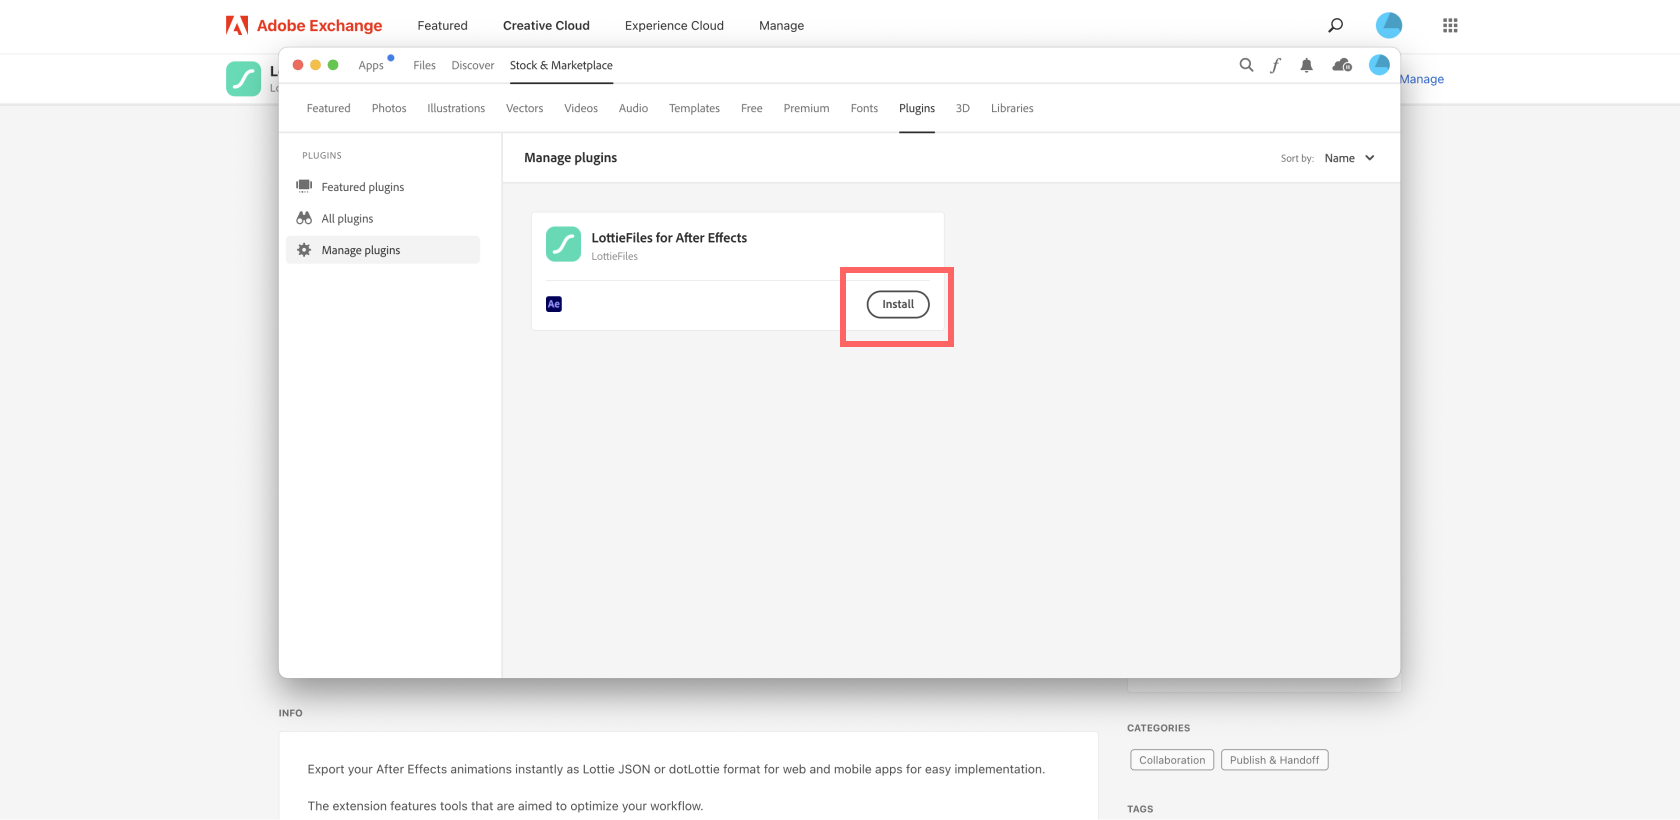The width and height of the screenshot is (1680, 820).
Task: Click the blue Manage link behind the window
Action: pos(1422,79)
